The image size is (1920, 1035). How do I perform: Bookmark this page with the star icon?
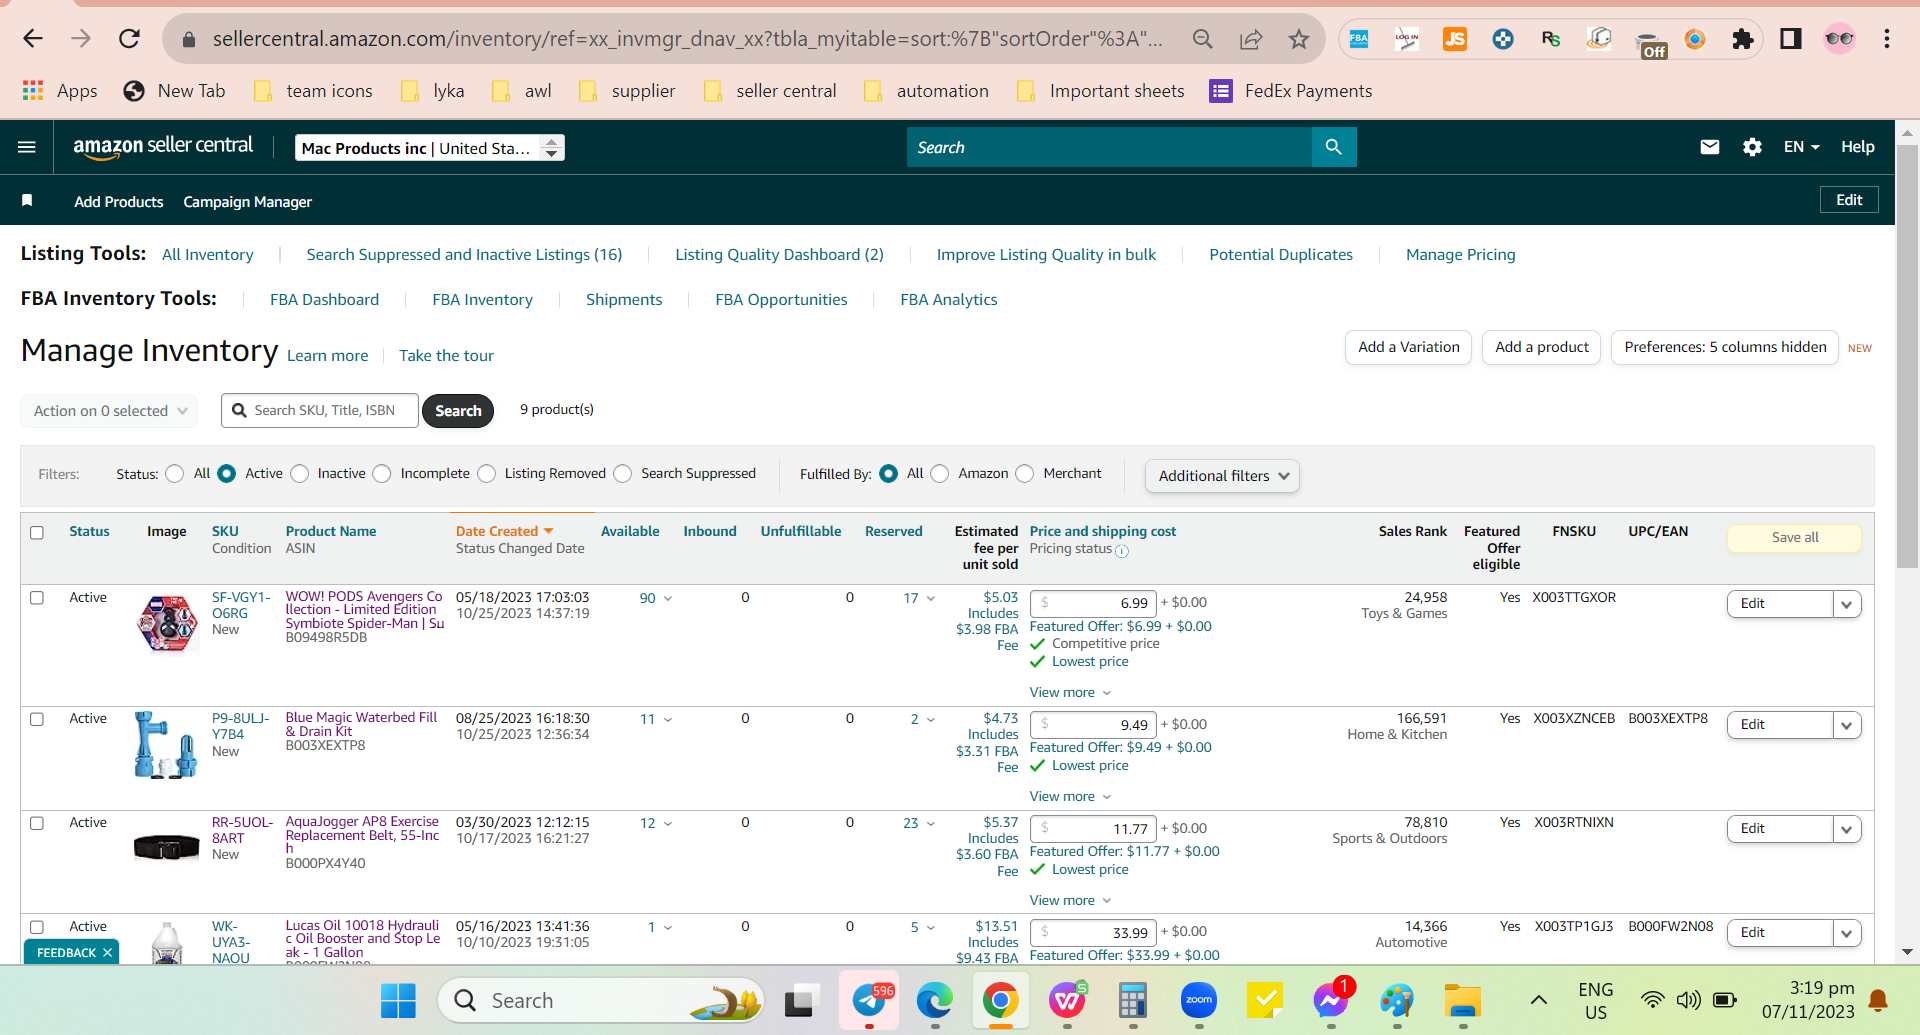coord(1298,39)
